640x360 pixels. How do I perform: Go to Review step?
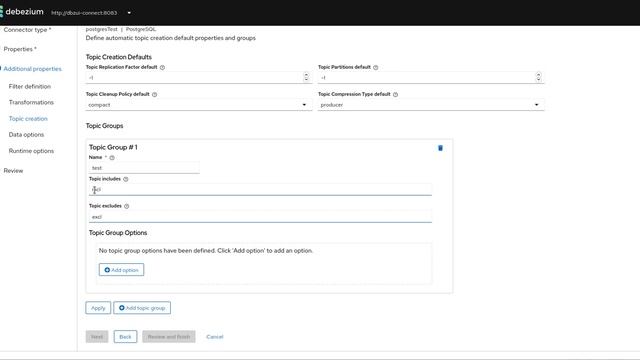point(13,171)
